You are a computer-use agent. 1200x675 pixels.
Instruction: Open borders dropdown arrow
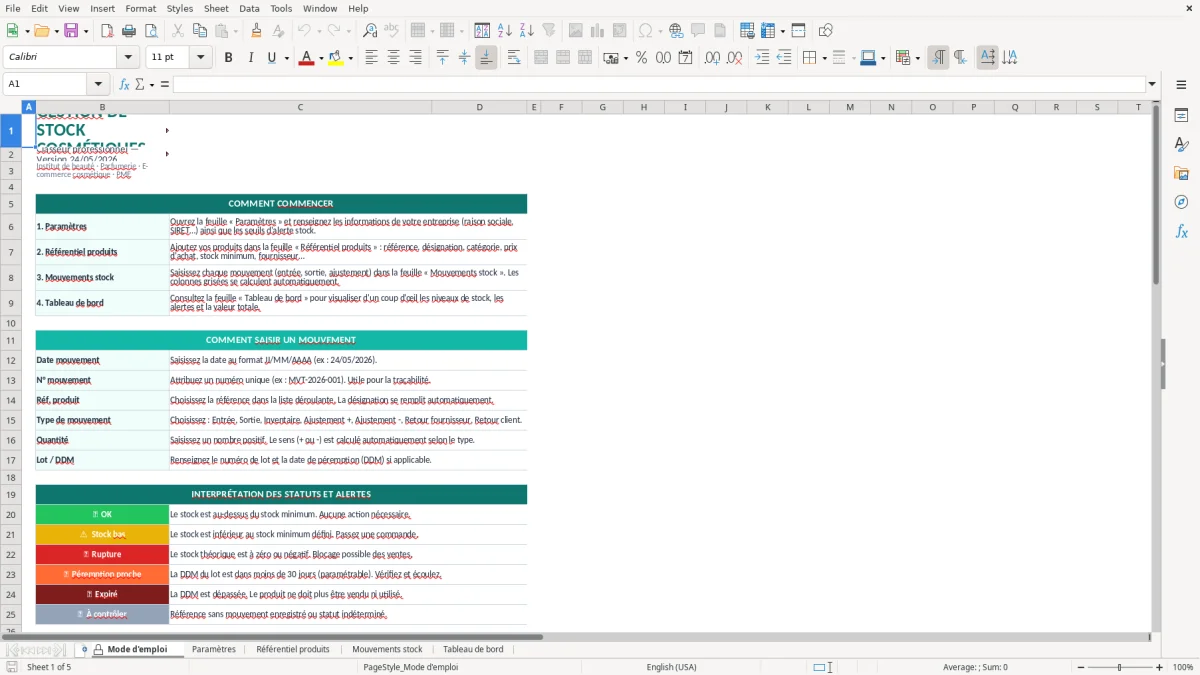point(823,58)
